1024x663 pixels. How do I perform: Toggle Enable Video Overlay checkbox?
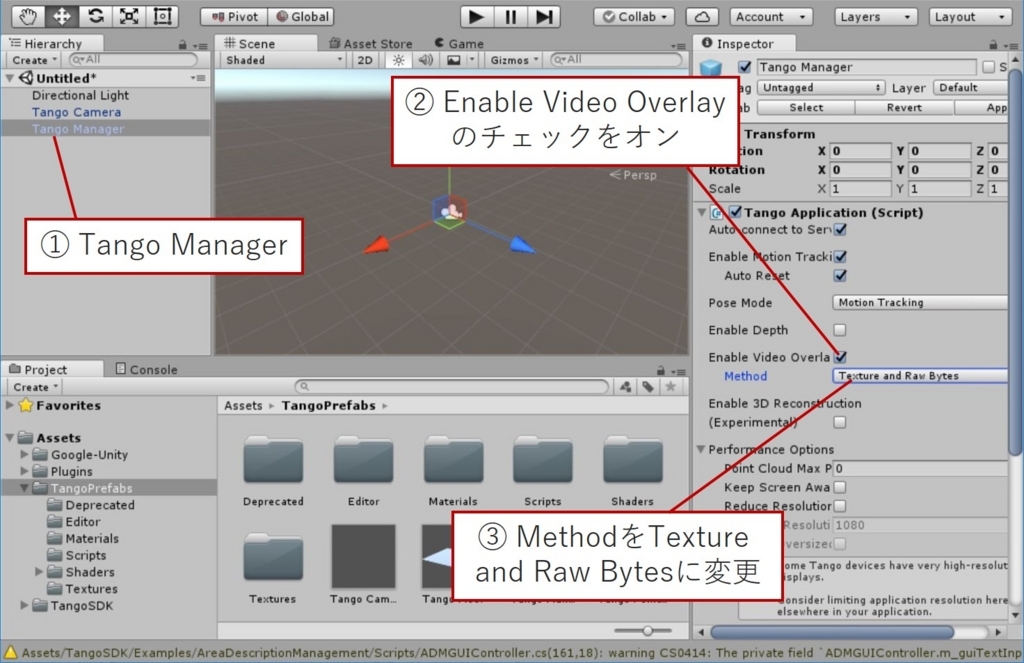840,357
